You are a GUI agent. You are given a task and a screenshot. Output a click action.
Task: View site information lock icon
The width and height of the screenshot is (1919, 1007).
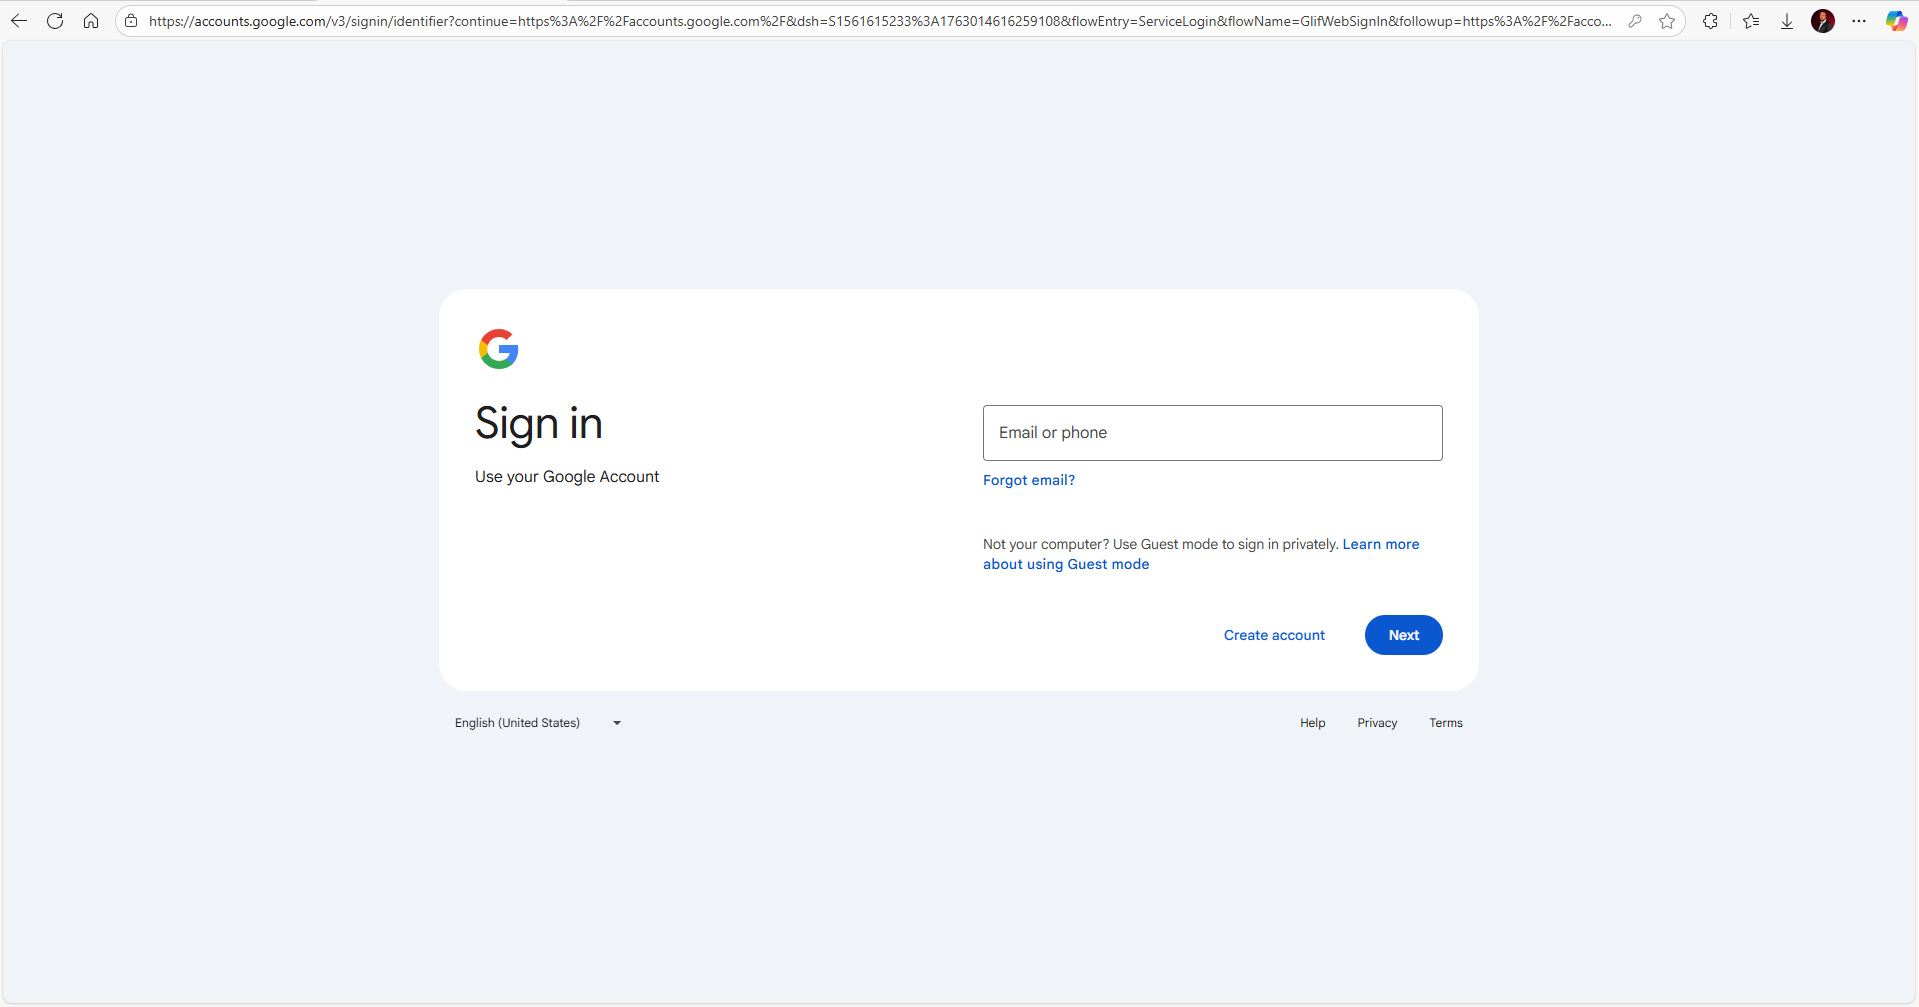[131, 21]
